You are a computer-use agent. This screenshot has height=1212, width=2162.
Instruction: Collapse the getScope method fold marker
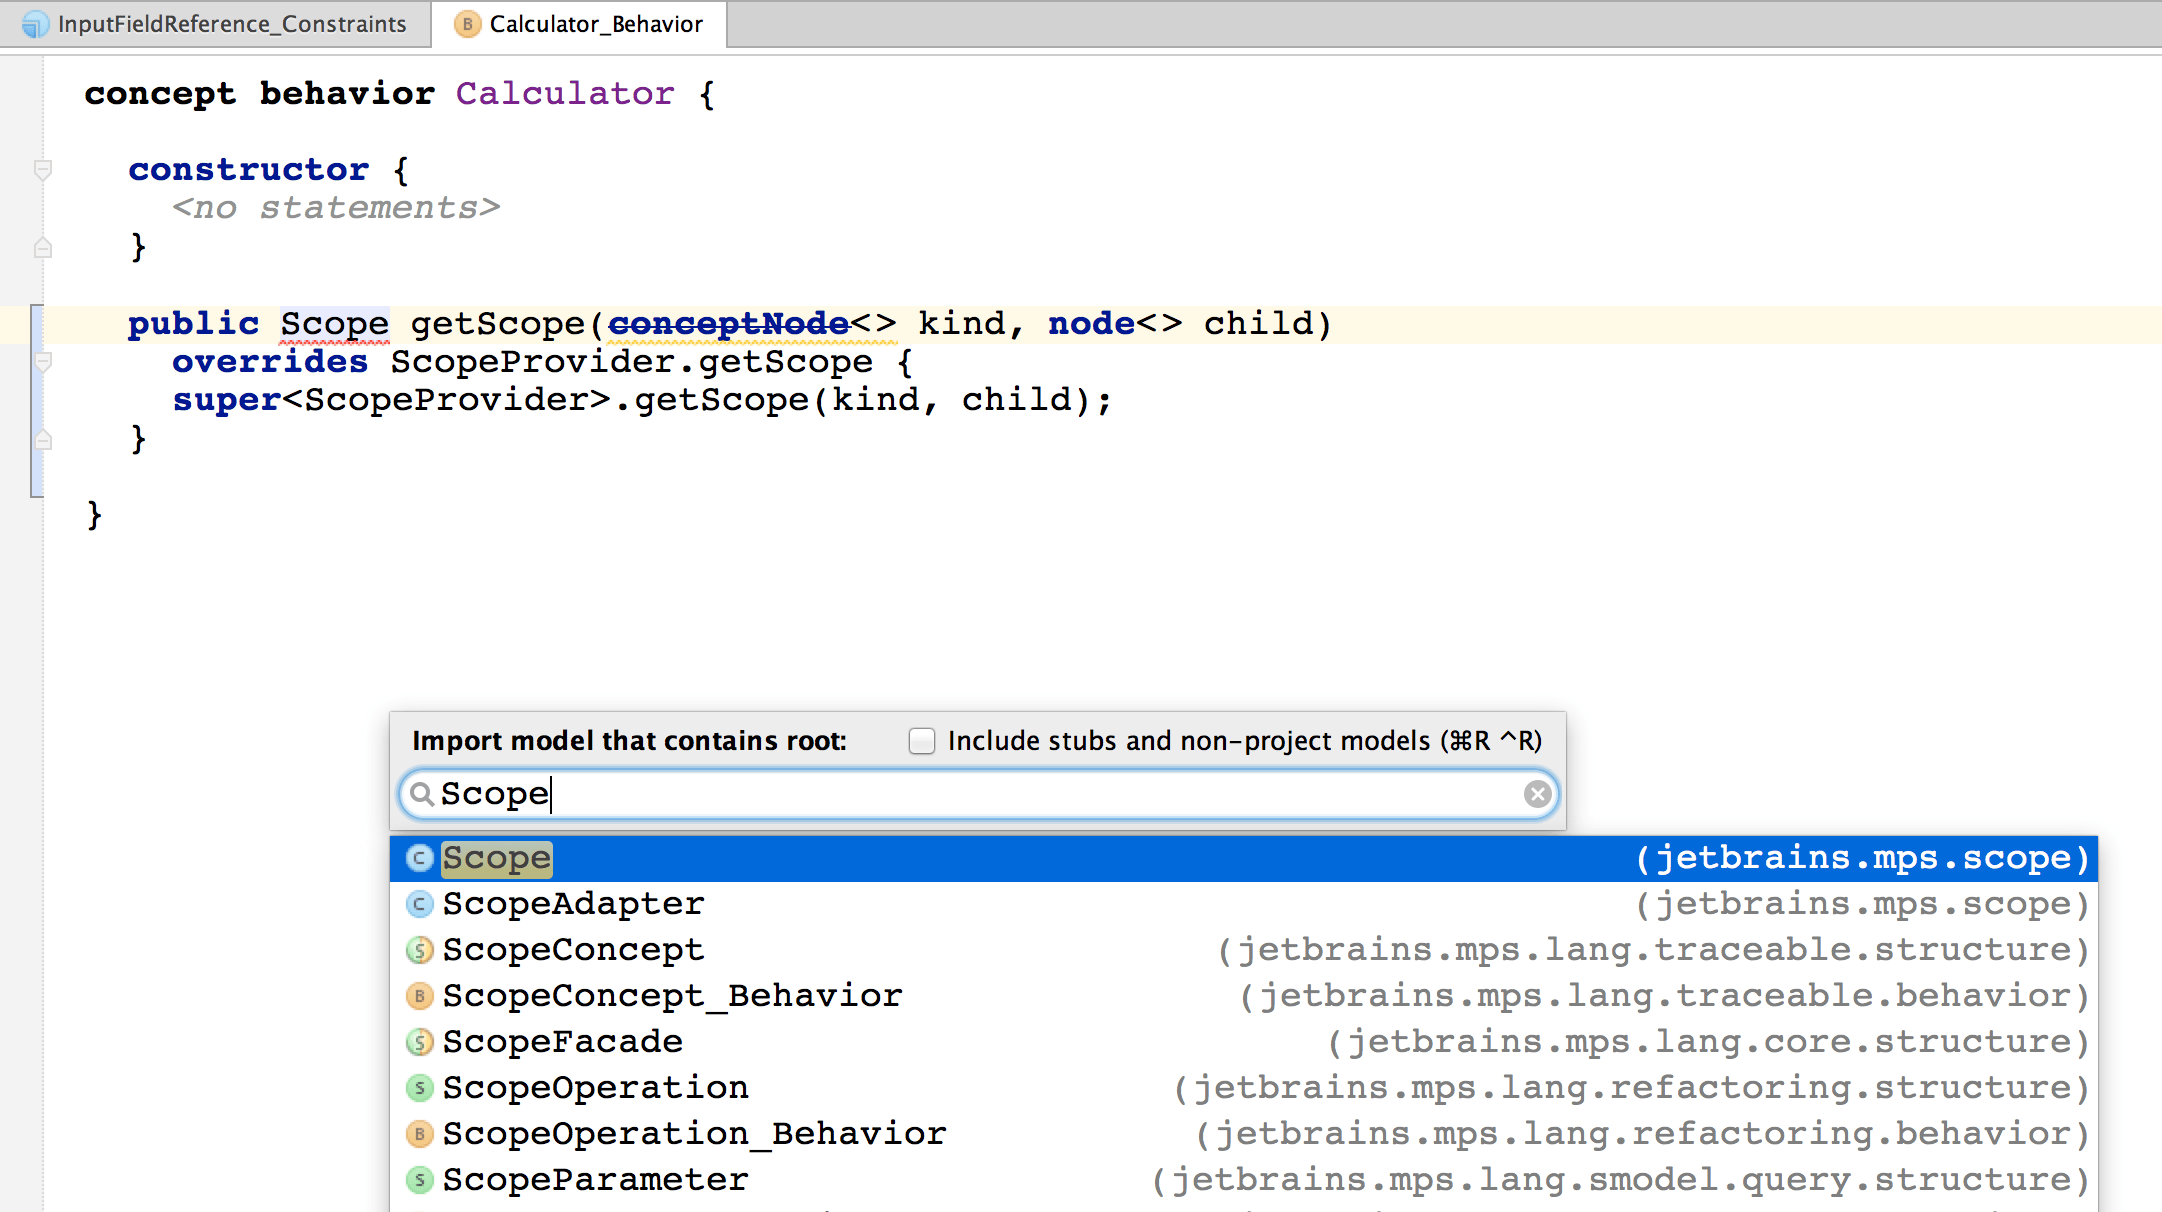click(42, 362)
